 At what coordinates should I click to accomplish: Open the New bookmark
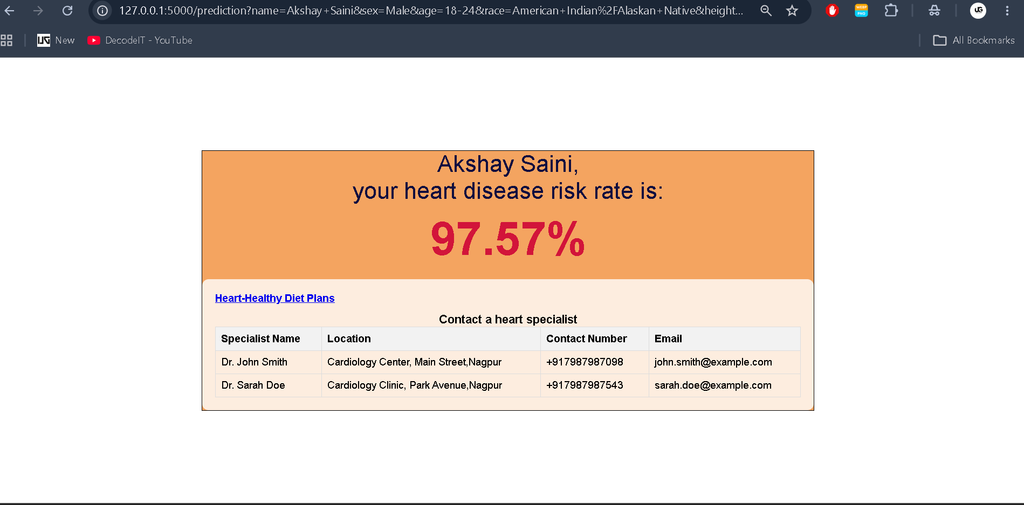click(56, 41)
